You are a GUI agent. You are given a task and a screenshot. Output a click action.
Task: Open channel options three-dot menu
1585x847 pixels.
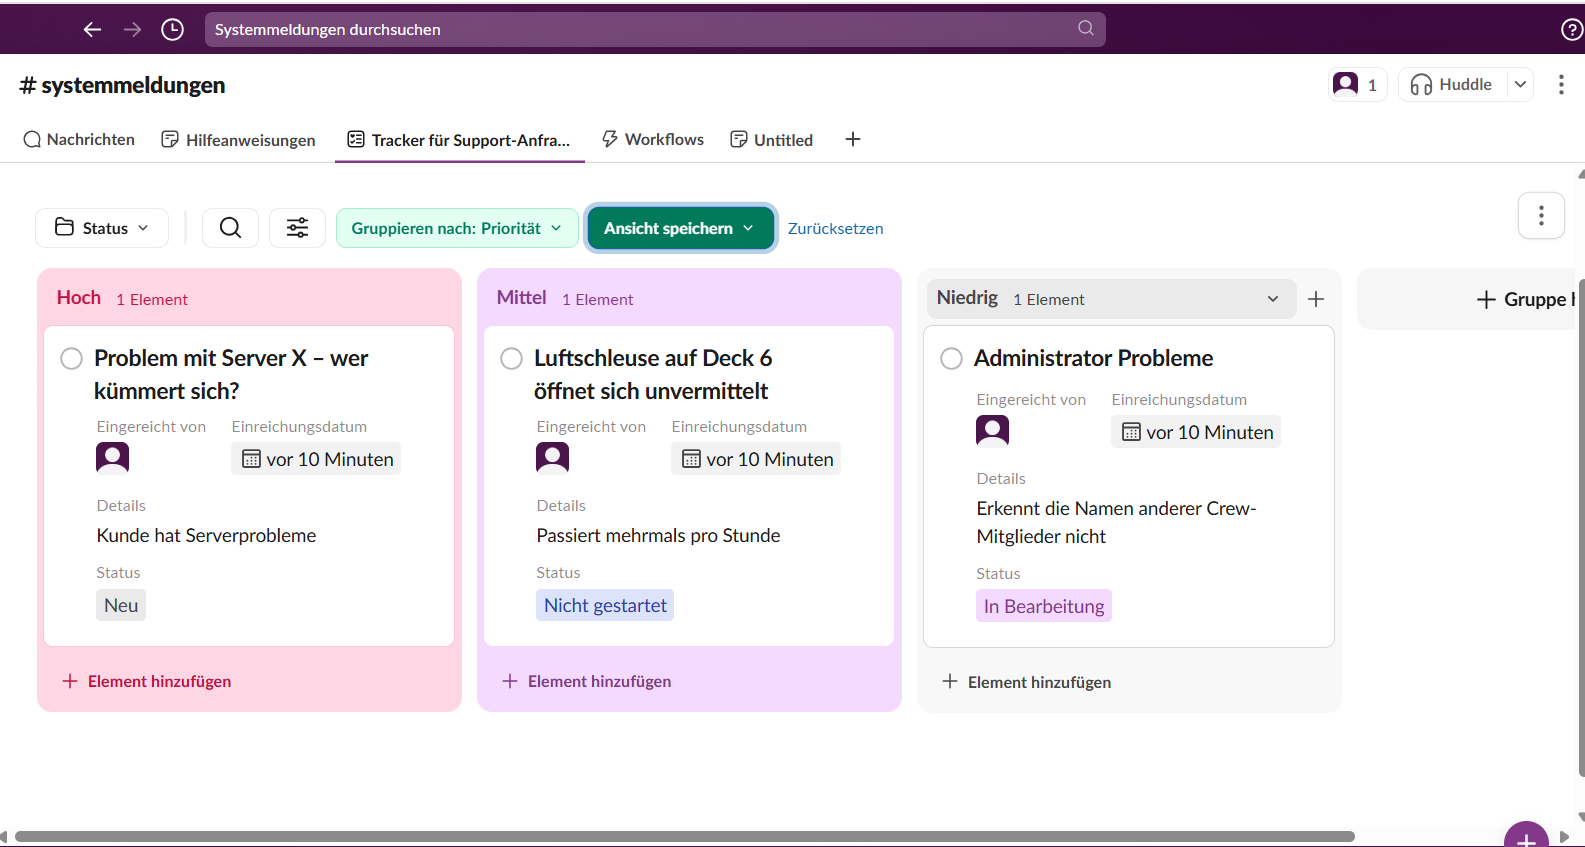coord(1560,85)
